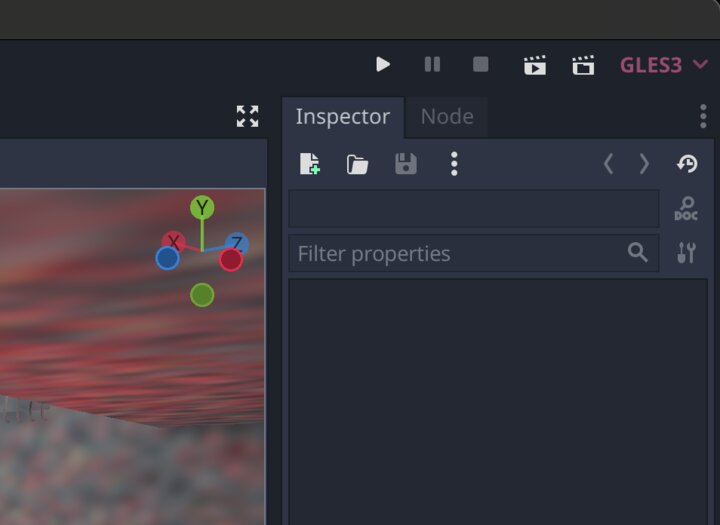Open history of recently edited objects
The height and width of the screenshot is (525, 720).
687,164
